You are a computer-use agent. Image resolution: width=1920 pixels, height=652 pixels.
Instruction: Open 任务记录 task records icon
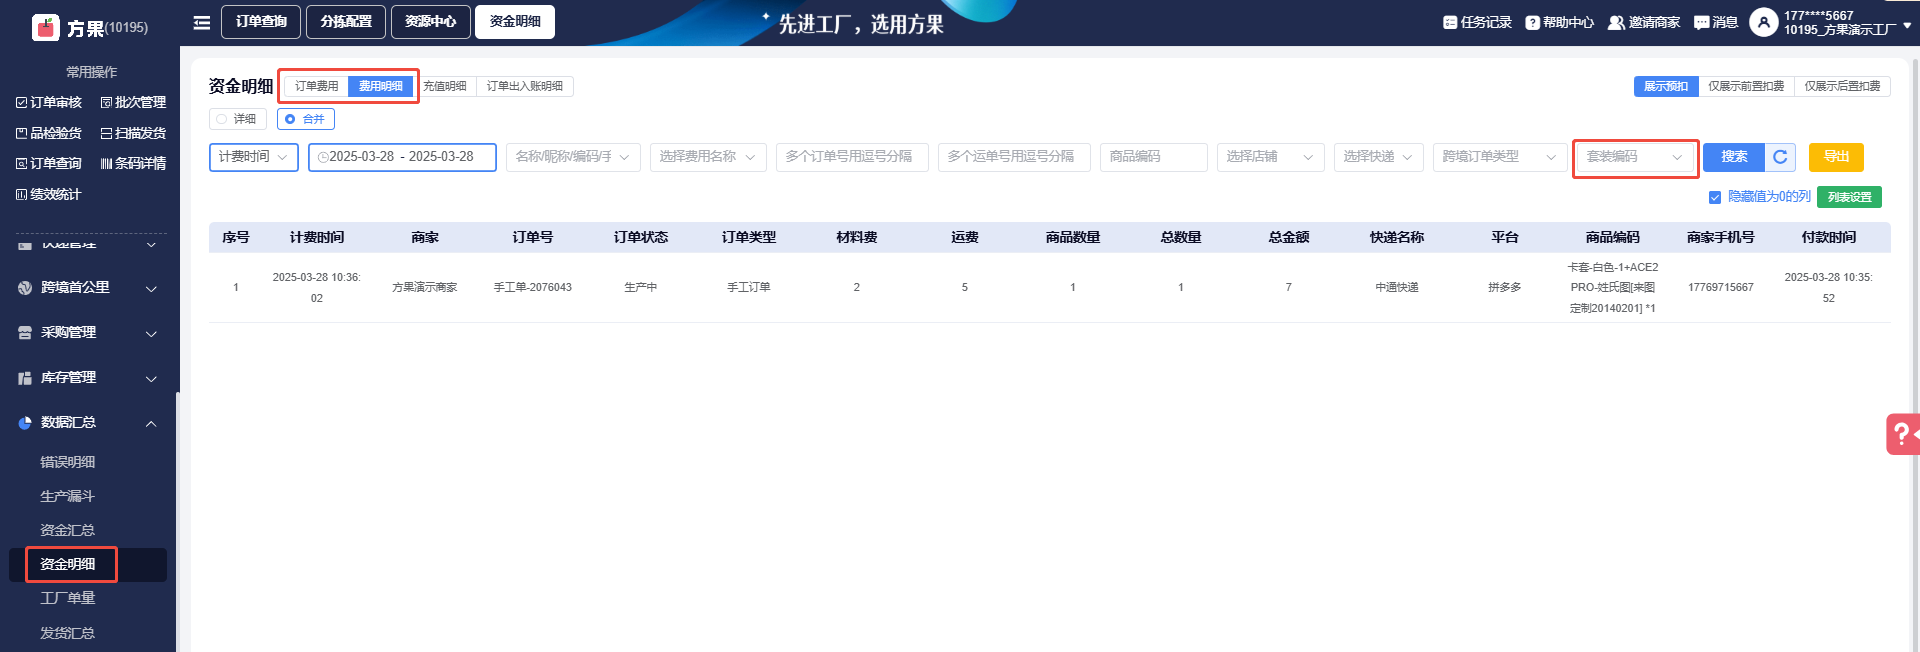click(1450, 22)
